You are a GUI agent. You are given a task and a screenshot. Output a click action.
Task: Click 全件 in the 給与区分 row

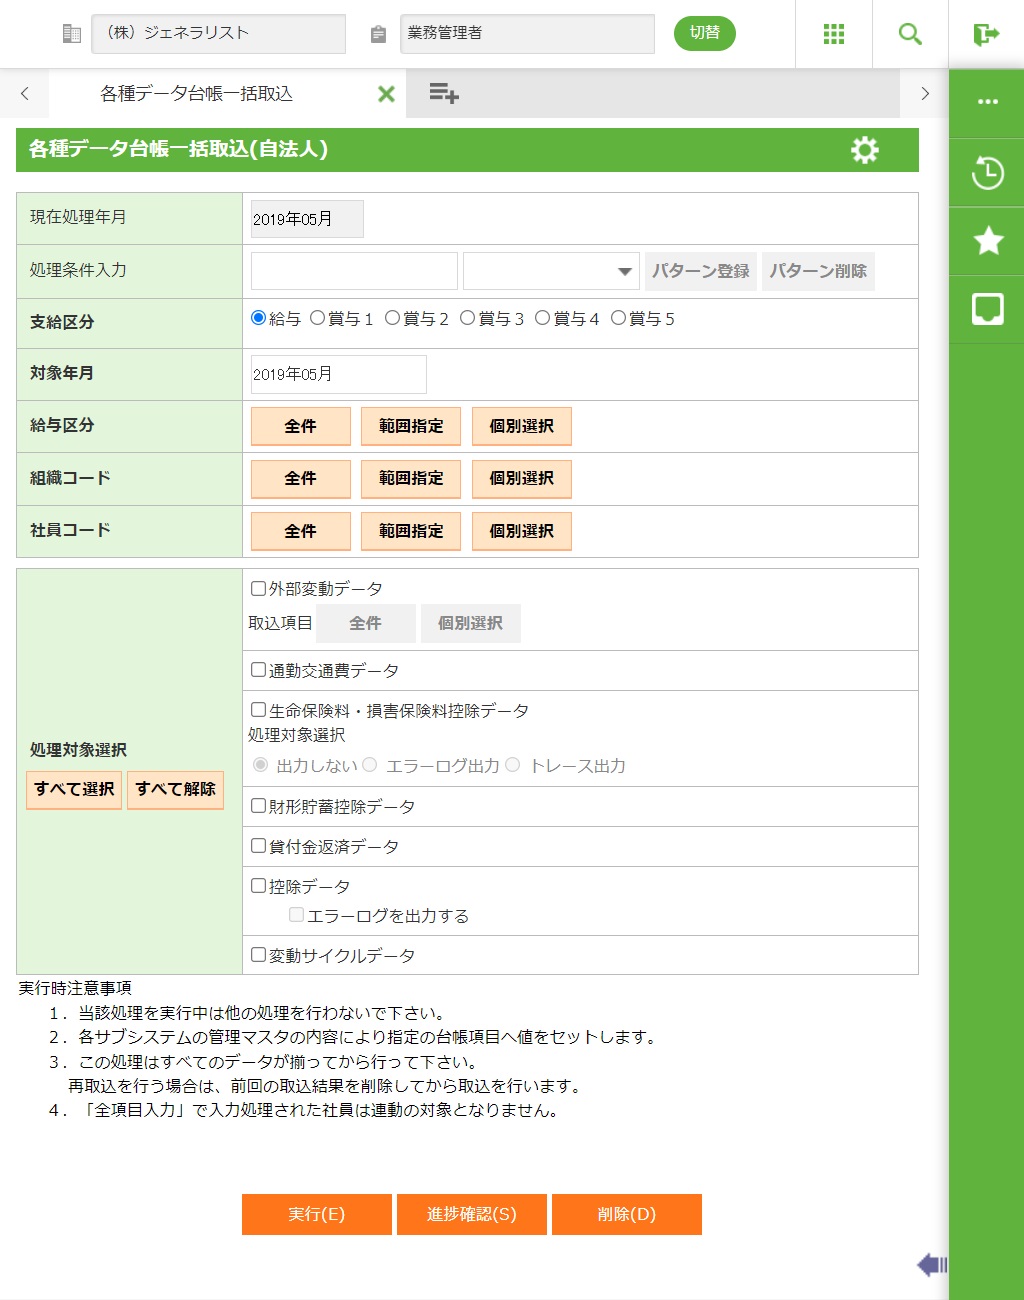tap(300, 426)
